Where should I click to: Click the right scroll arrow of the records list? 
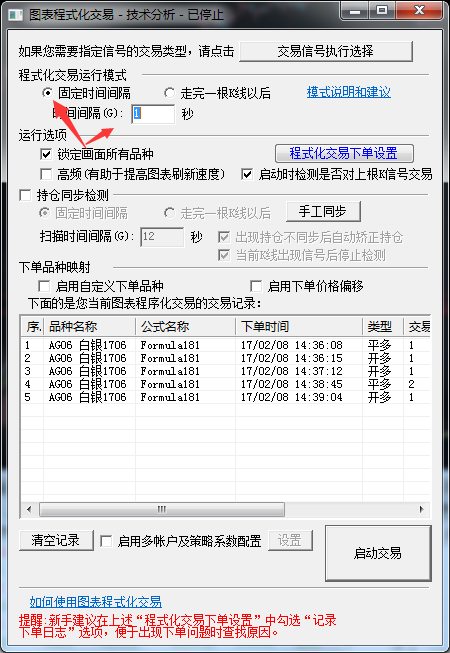(422, 509)
